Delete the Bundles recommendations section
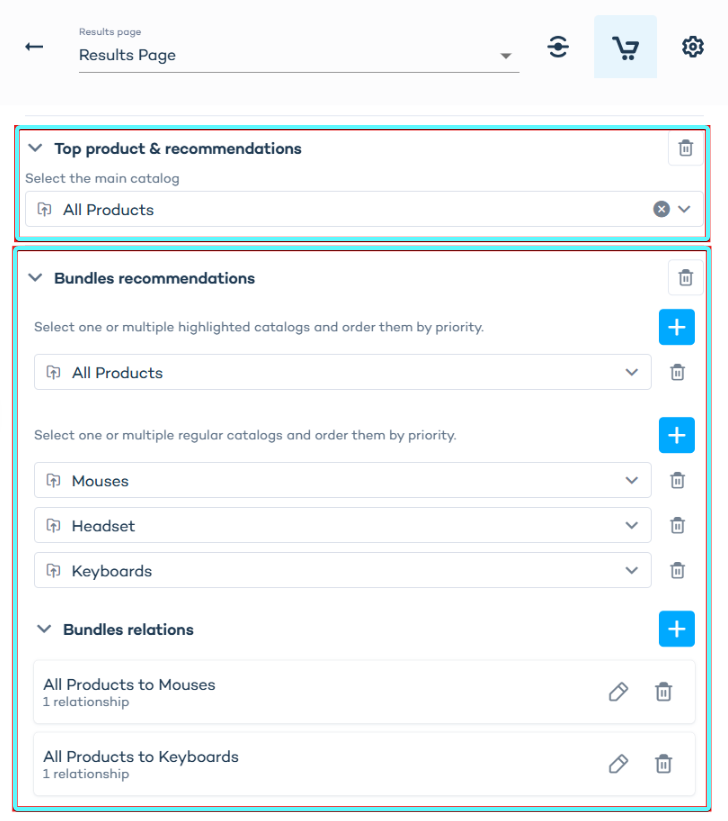This screenshot has width=728, height=821. point(686,278)
